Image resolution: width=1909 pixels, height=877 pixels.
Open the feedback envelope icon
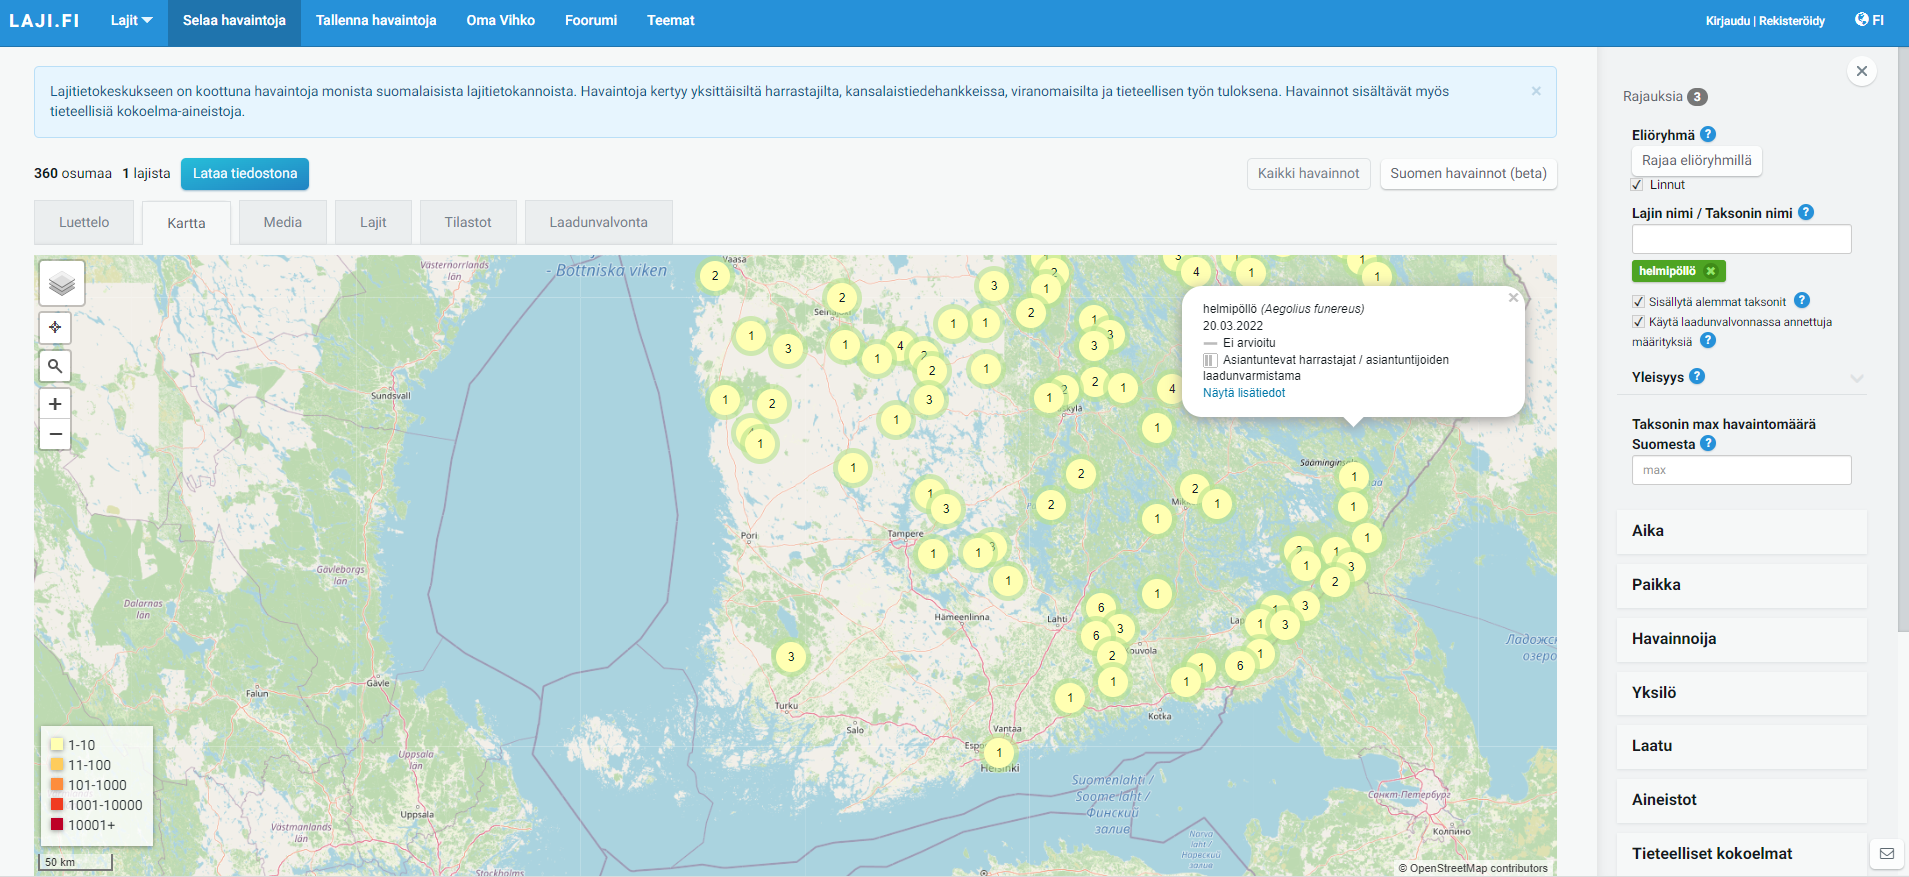click(x=1886, y=854)
